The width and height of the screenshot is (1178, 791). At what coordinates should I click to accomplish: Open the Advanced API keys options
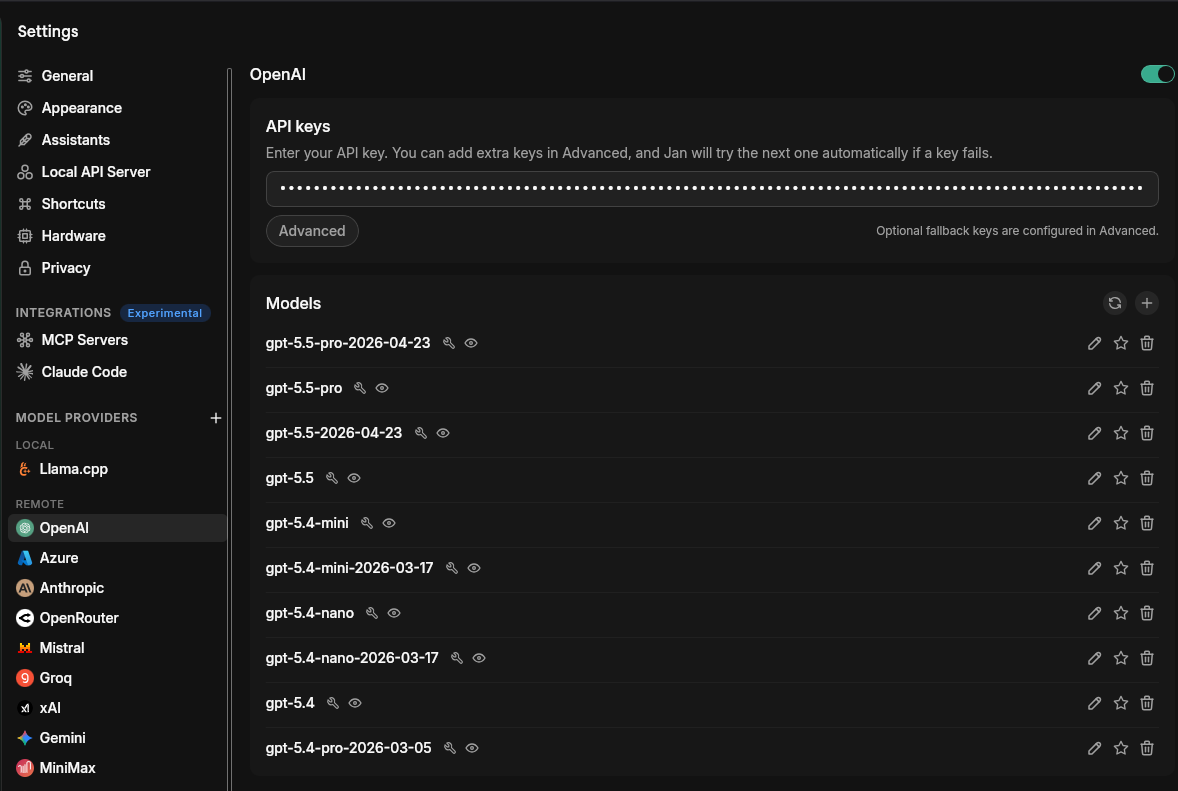click(x=312, y=231)
